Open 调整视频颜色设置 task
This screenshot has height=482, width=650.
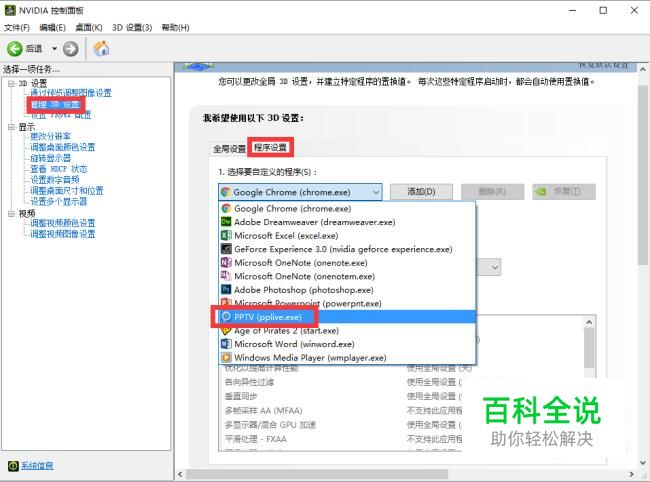click(x=63, y=223)
